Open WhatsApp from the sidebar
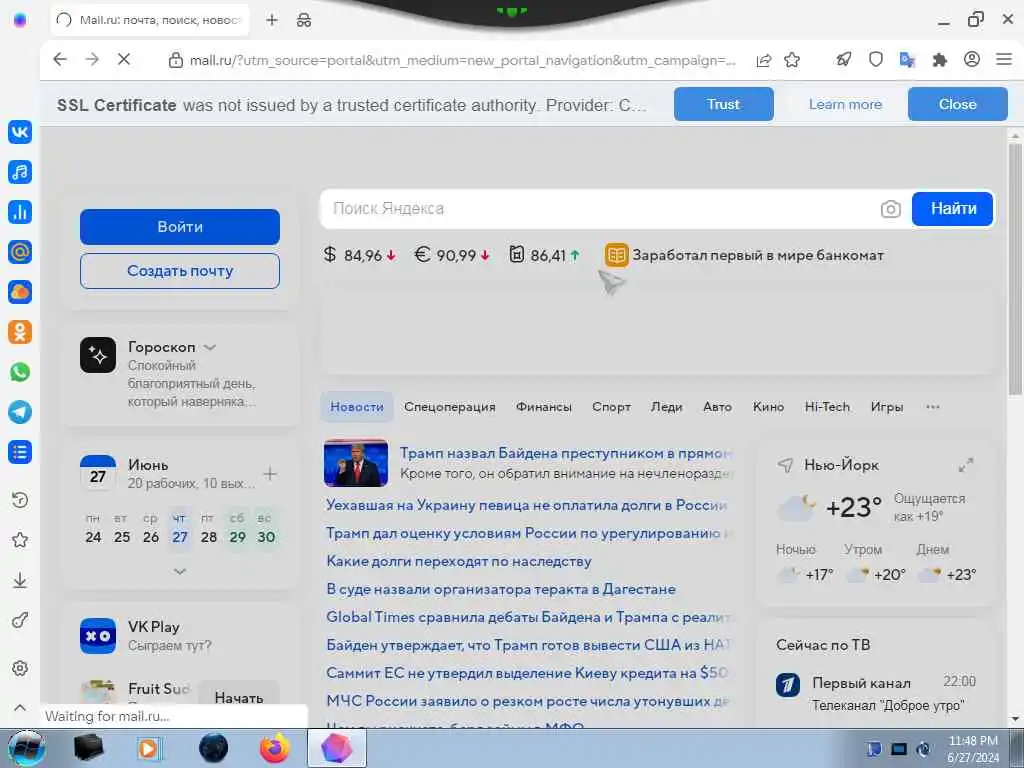 [x=20, y=372]
